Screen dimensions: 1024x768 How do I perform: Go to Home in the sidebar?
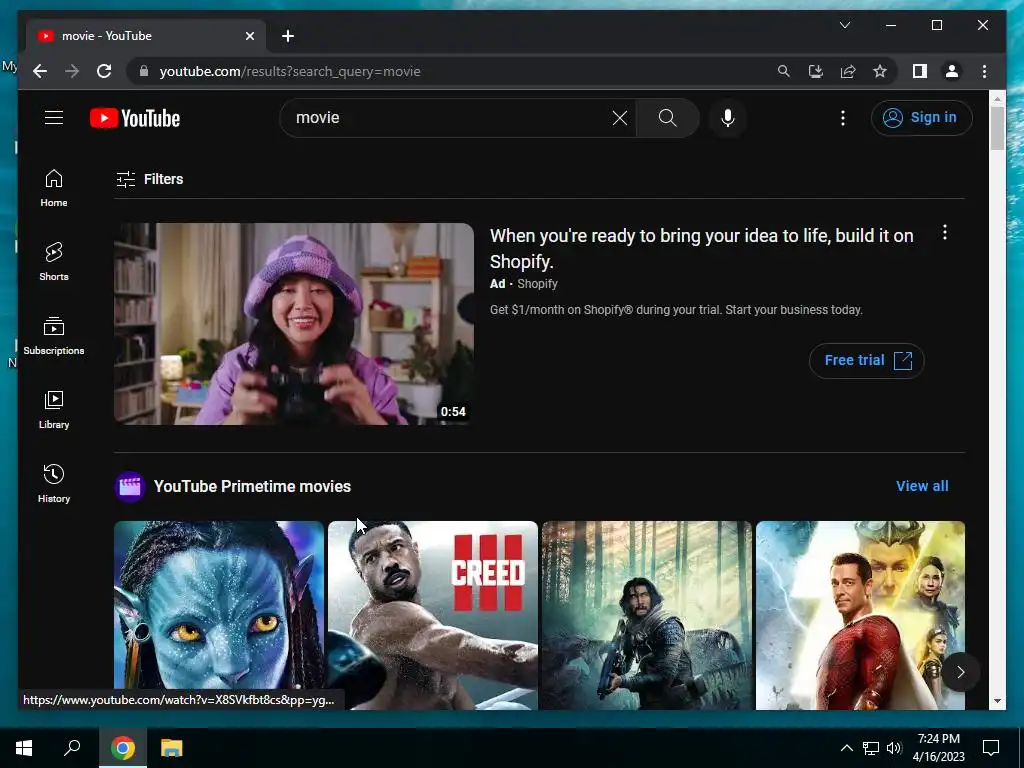(54, 189)
